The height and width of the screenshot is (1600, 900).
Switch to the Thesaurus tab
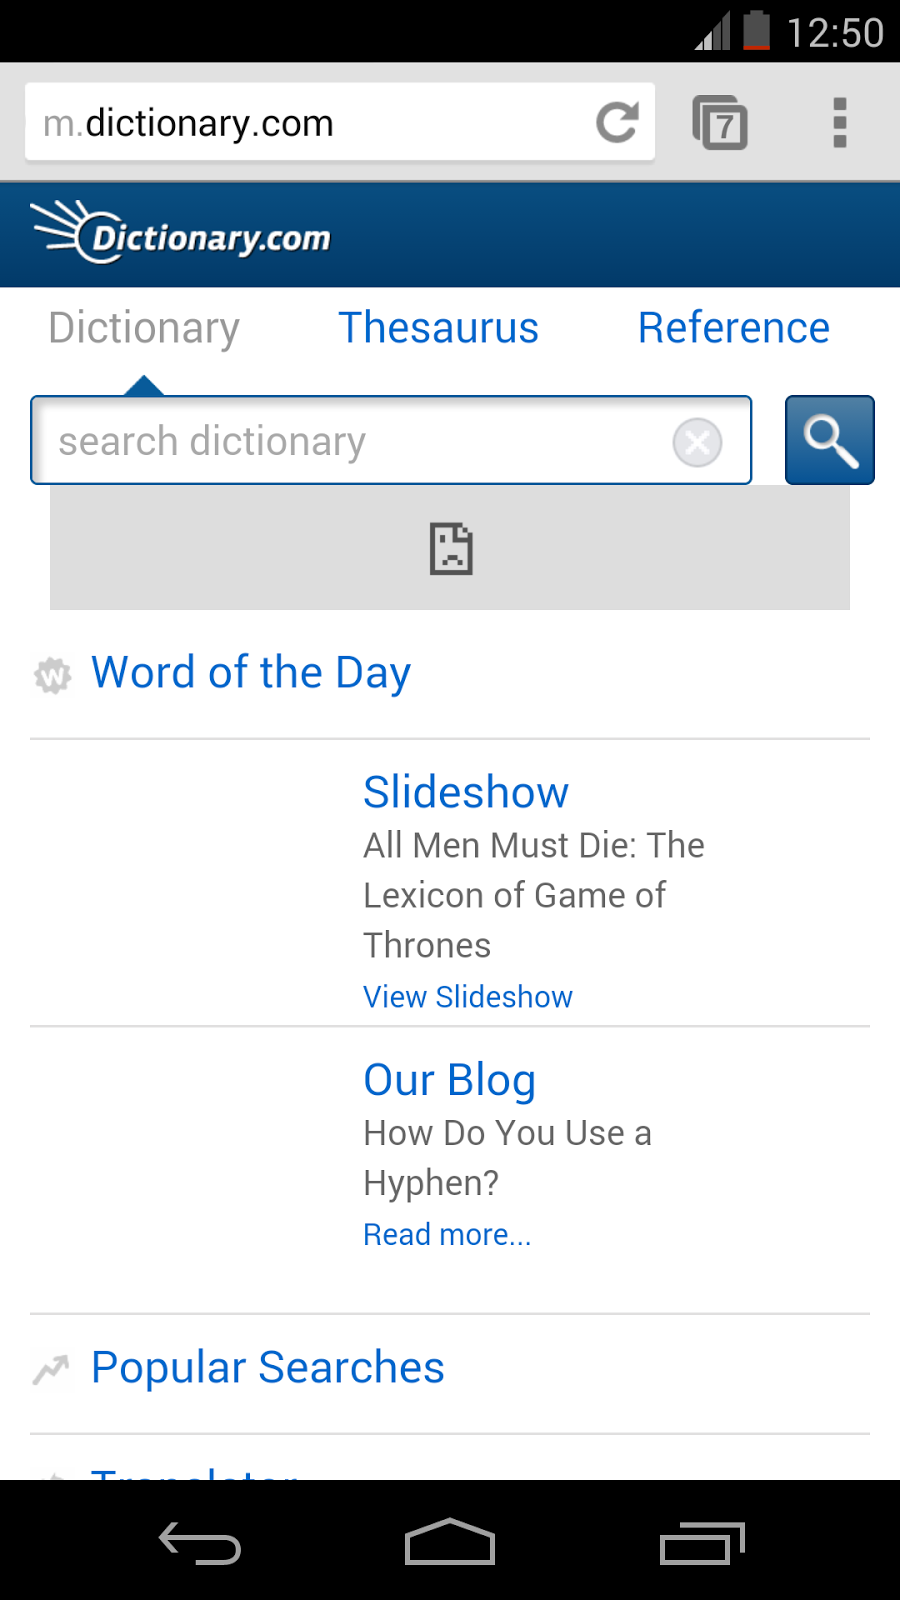(x=438, y=328)
